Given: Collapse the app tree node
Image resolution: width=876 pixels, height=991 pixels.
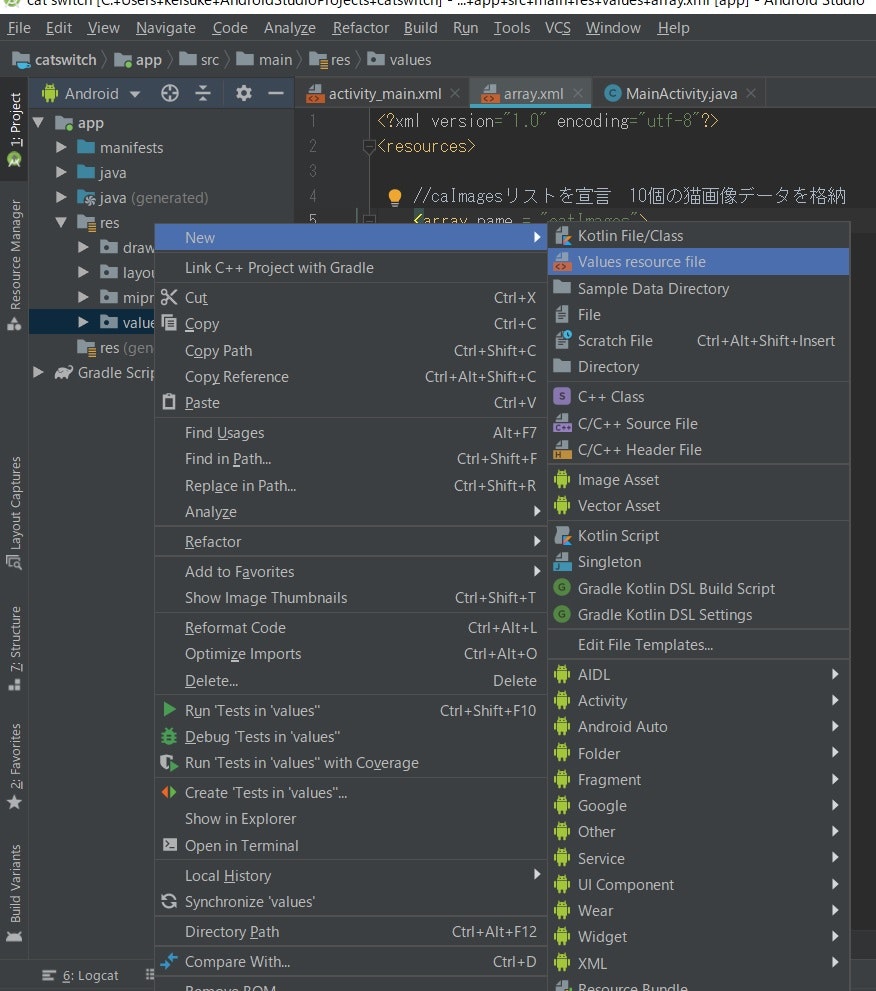Looking at the screenshot, I should 39,123.
